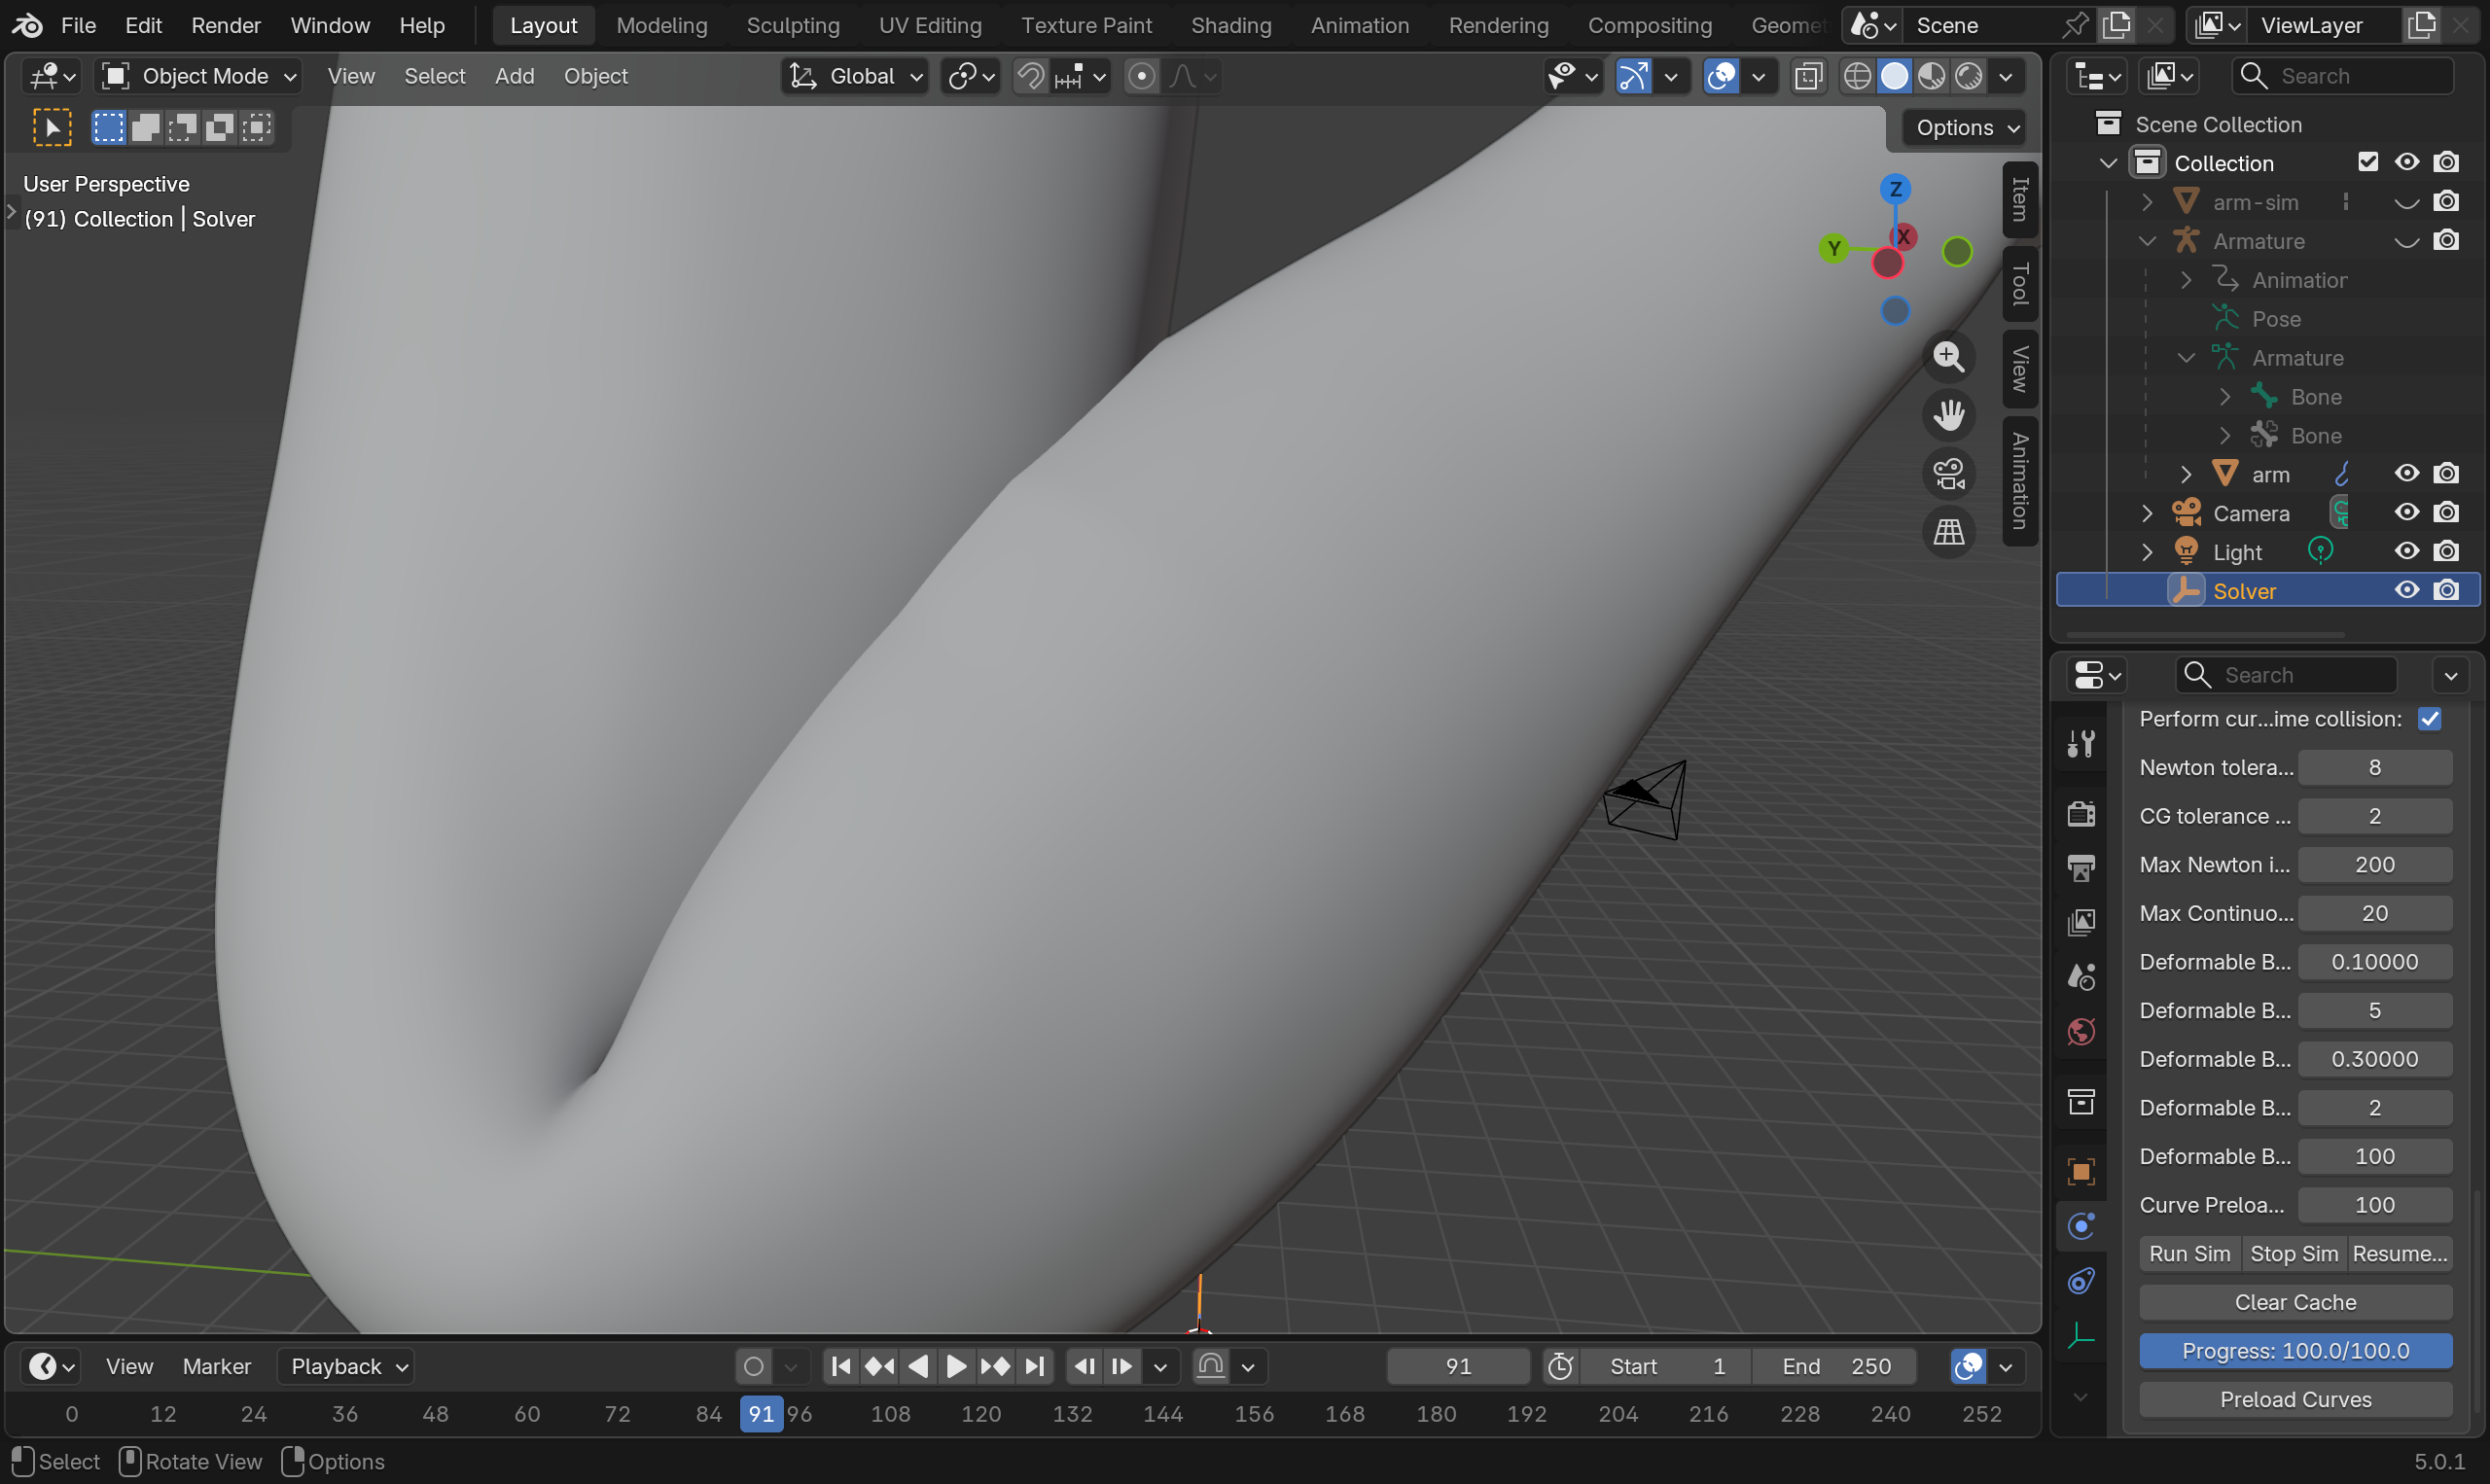The height and width of the screenshot is (1484, 2490).
Task: Open the Render menu
Action: 225,25
